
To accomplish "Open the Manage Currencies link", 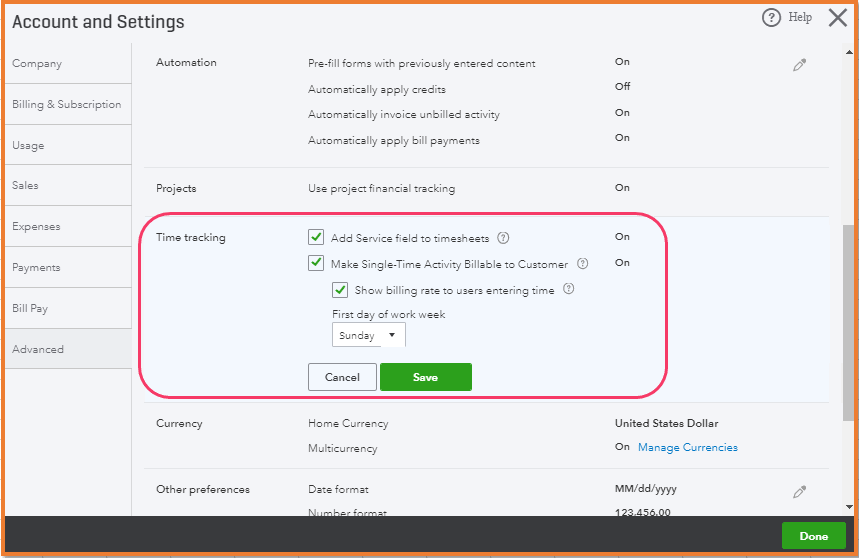I will pos(688,448).
